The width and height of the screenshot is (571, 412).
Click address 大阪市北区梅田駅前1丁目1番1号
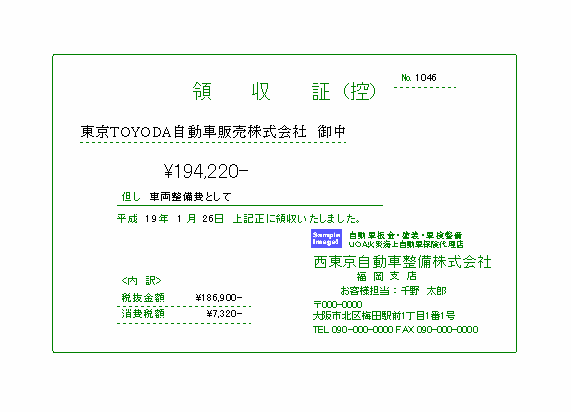coord(384,315)
